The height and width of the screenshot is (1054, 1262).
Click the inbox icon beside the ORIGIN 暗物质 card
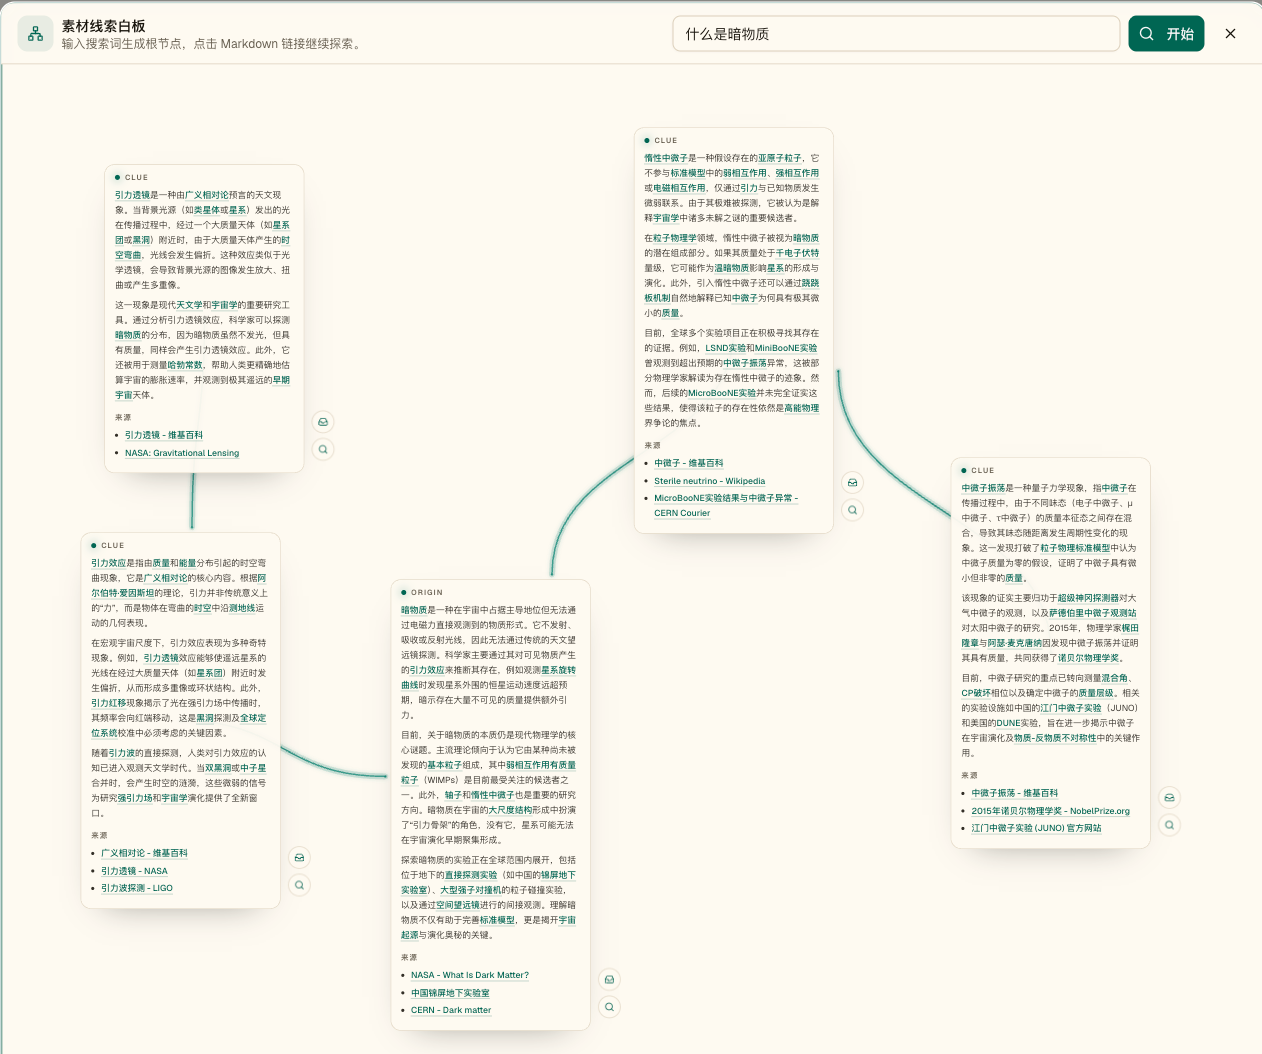[x=609, y=979]
